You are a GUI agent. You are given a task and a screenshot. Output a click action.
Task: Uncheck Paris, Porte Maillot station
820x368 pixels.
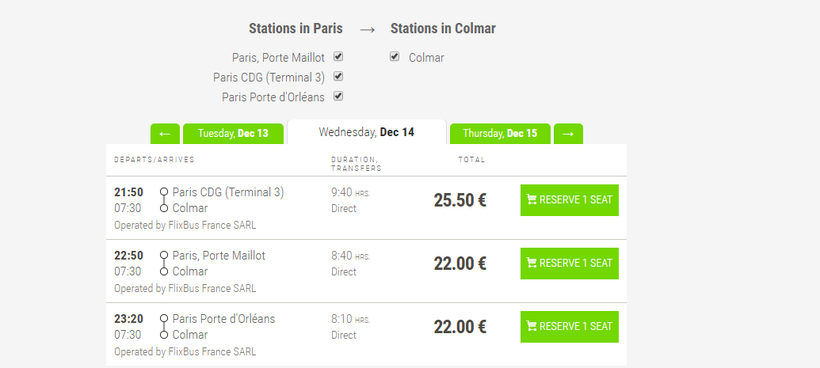pos(338,56)
